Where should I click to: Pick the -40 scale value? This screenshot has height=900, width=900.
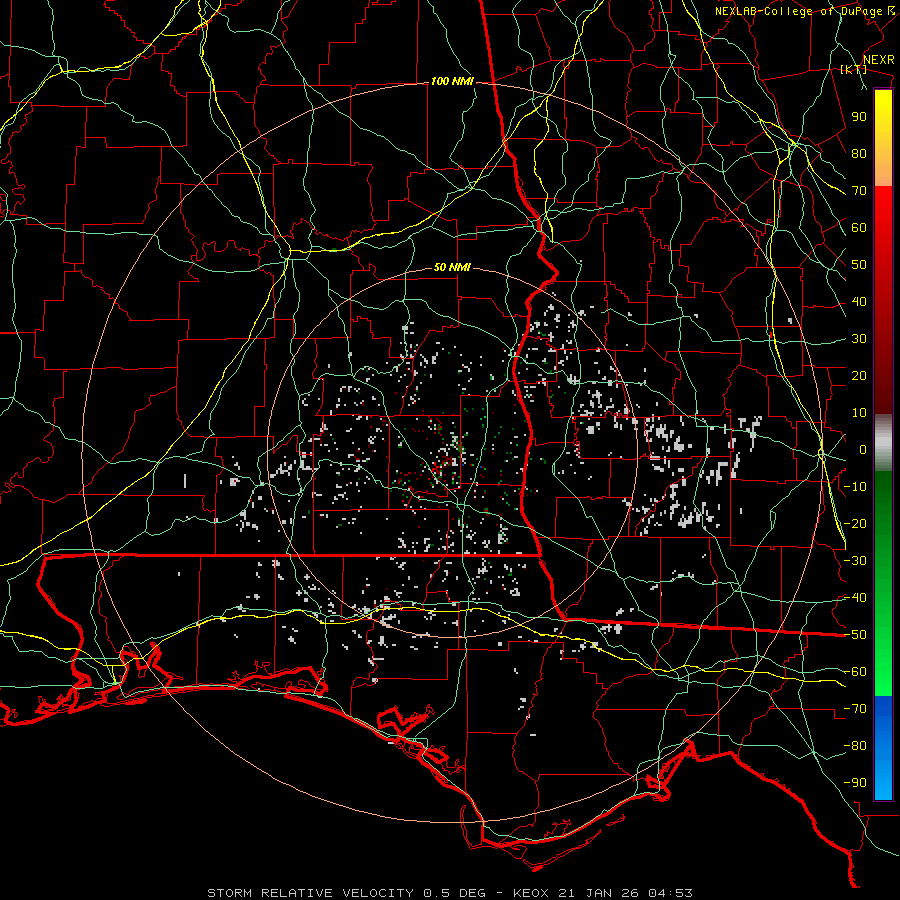(x=855, y=598)
